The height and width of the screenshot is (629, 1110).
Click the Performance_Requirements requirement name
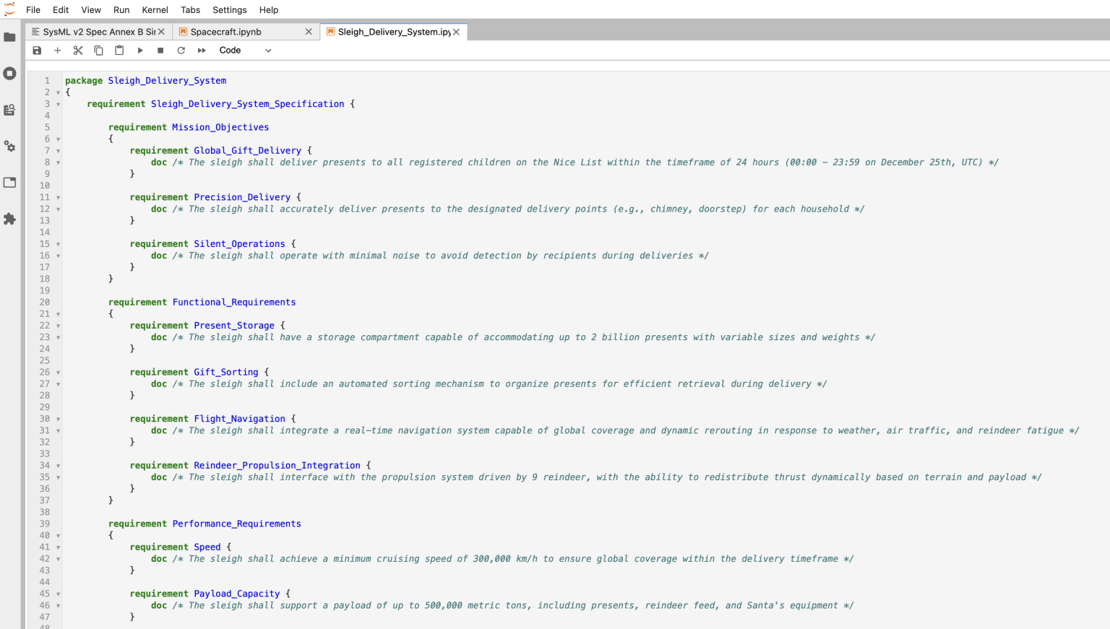236,524
